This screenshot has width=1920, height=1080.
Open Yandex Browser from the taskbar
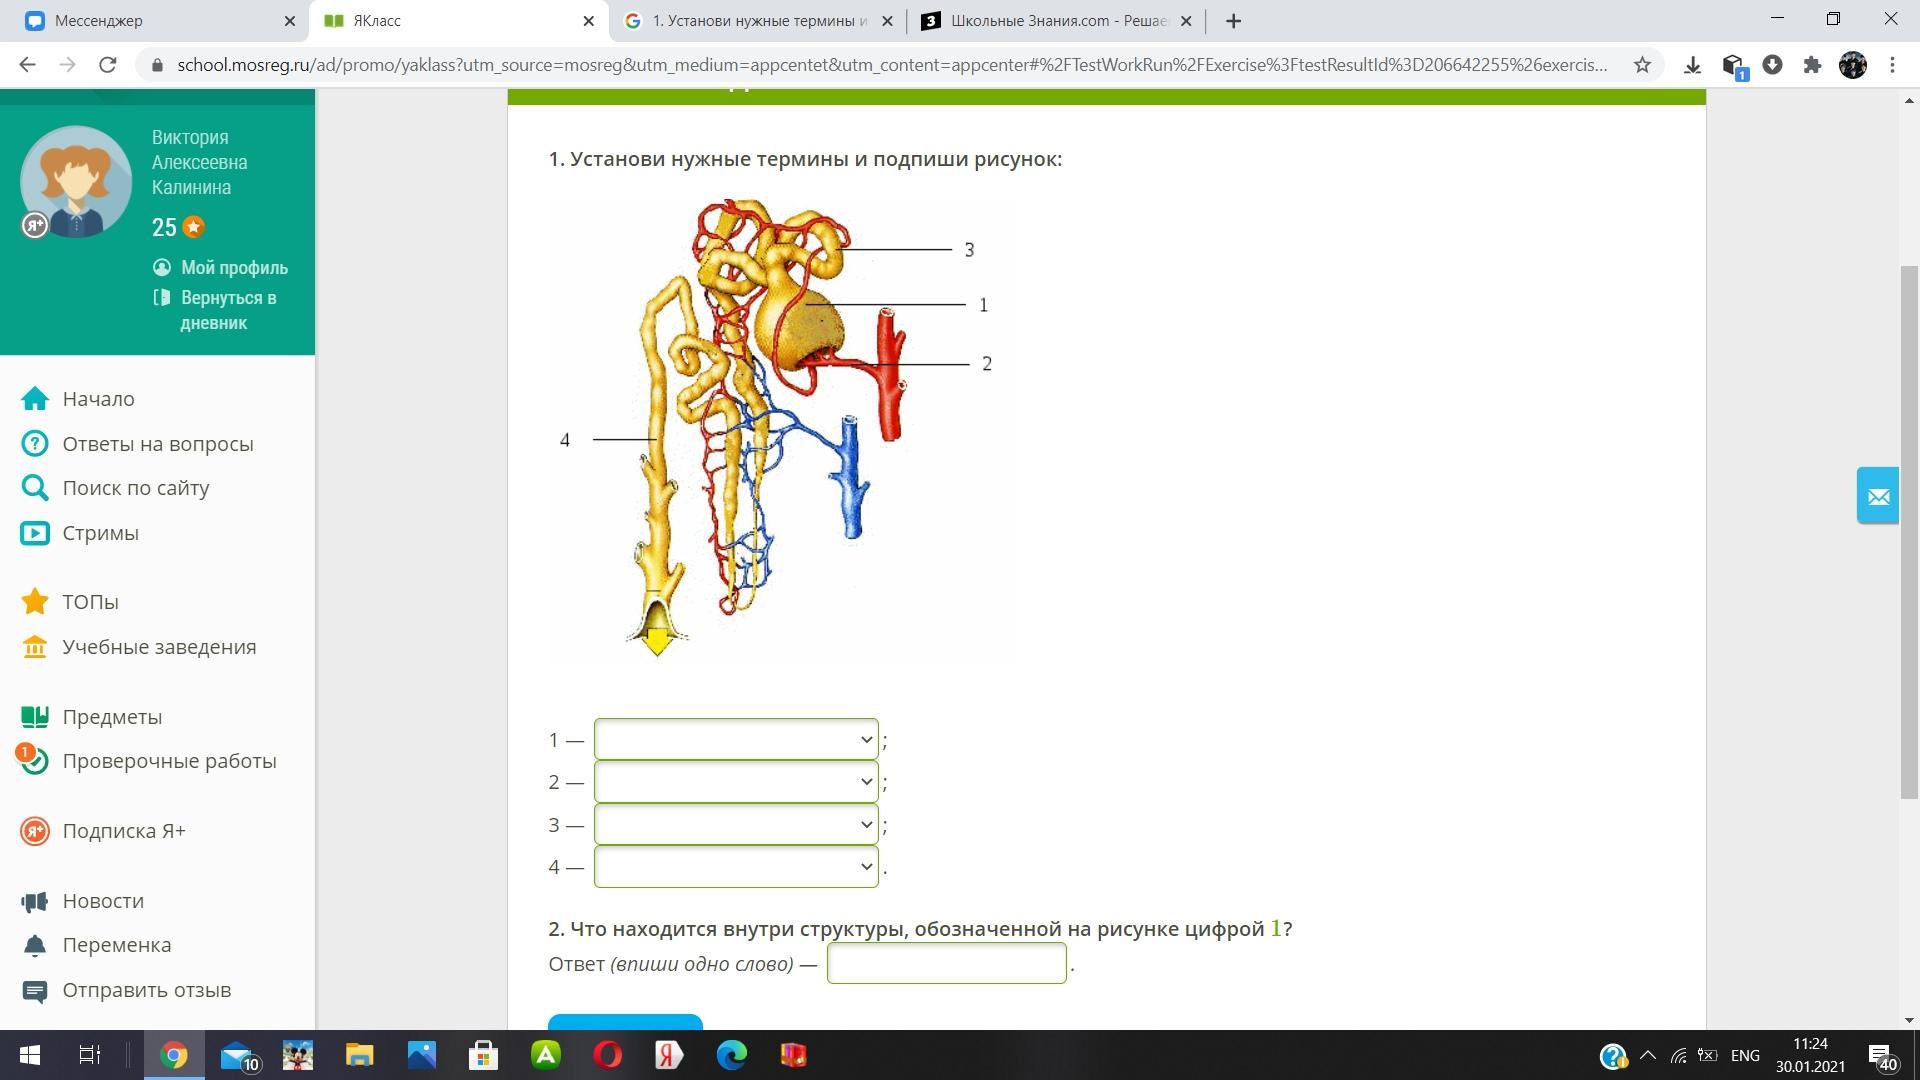point(669,1055)
